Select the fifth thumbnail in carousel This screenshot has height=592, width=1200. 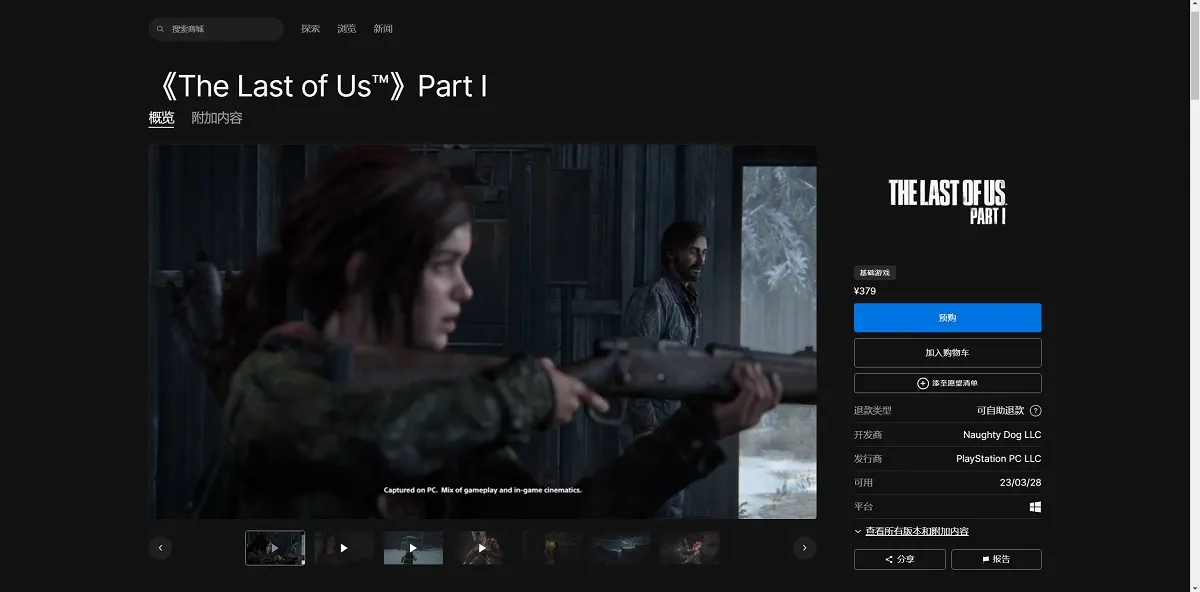(551, 548)
